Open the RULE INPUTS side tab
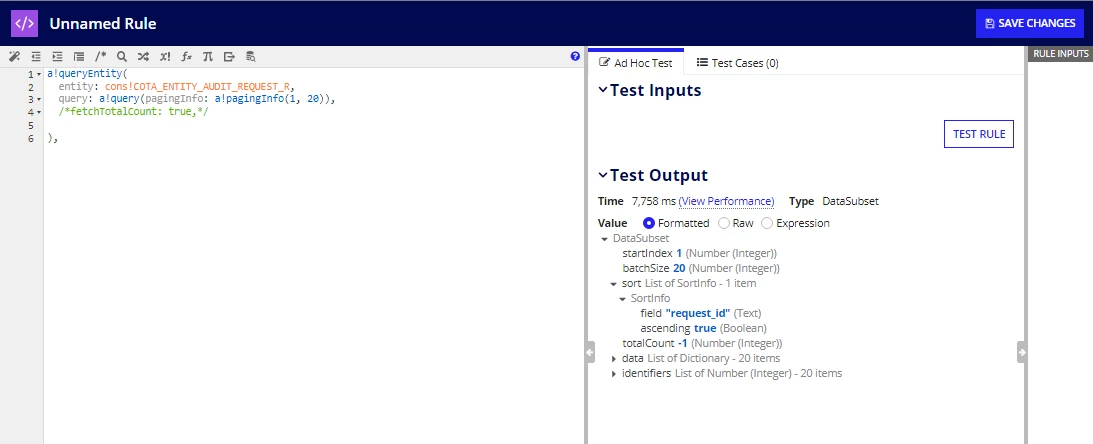1093x444 pixels. (1060, 54)
